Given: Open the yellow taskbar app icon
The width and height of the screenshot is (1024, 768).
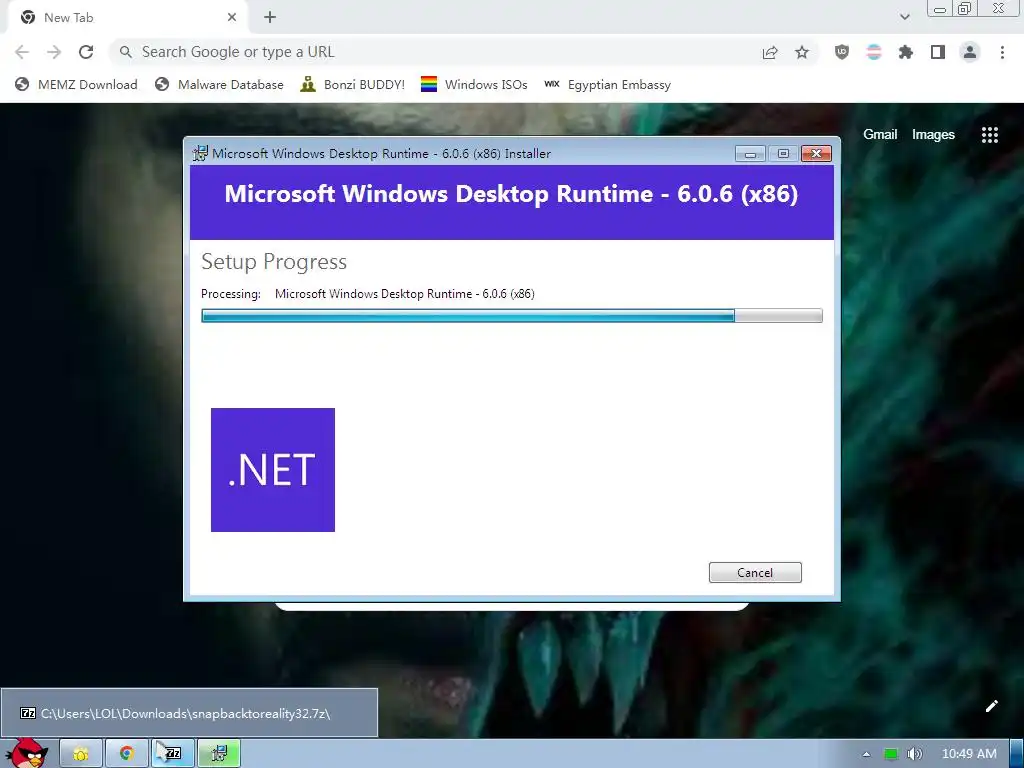Looking at the screenshot, I should point(81,754).
